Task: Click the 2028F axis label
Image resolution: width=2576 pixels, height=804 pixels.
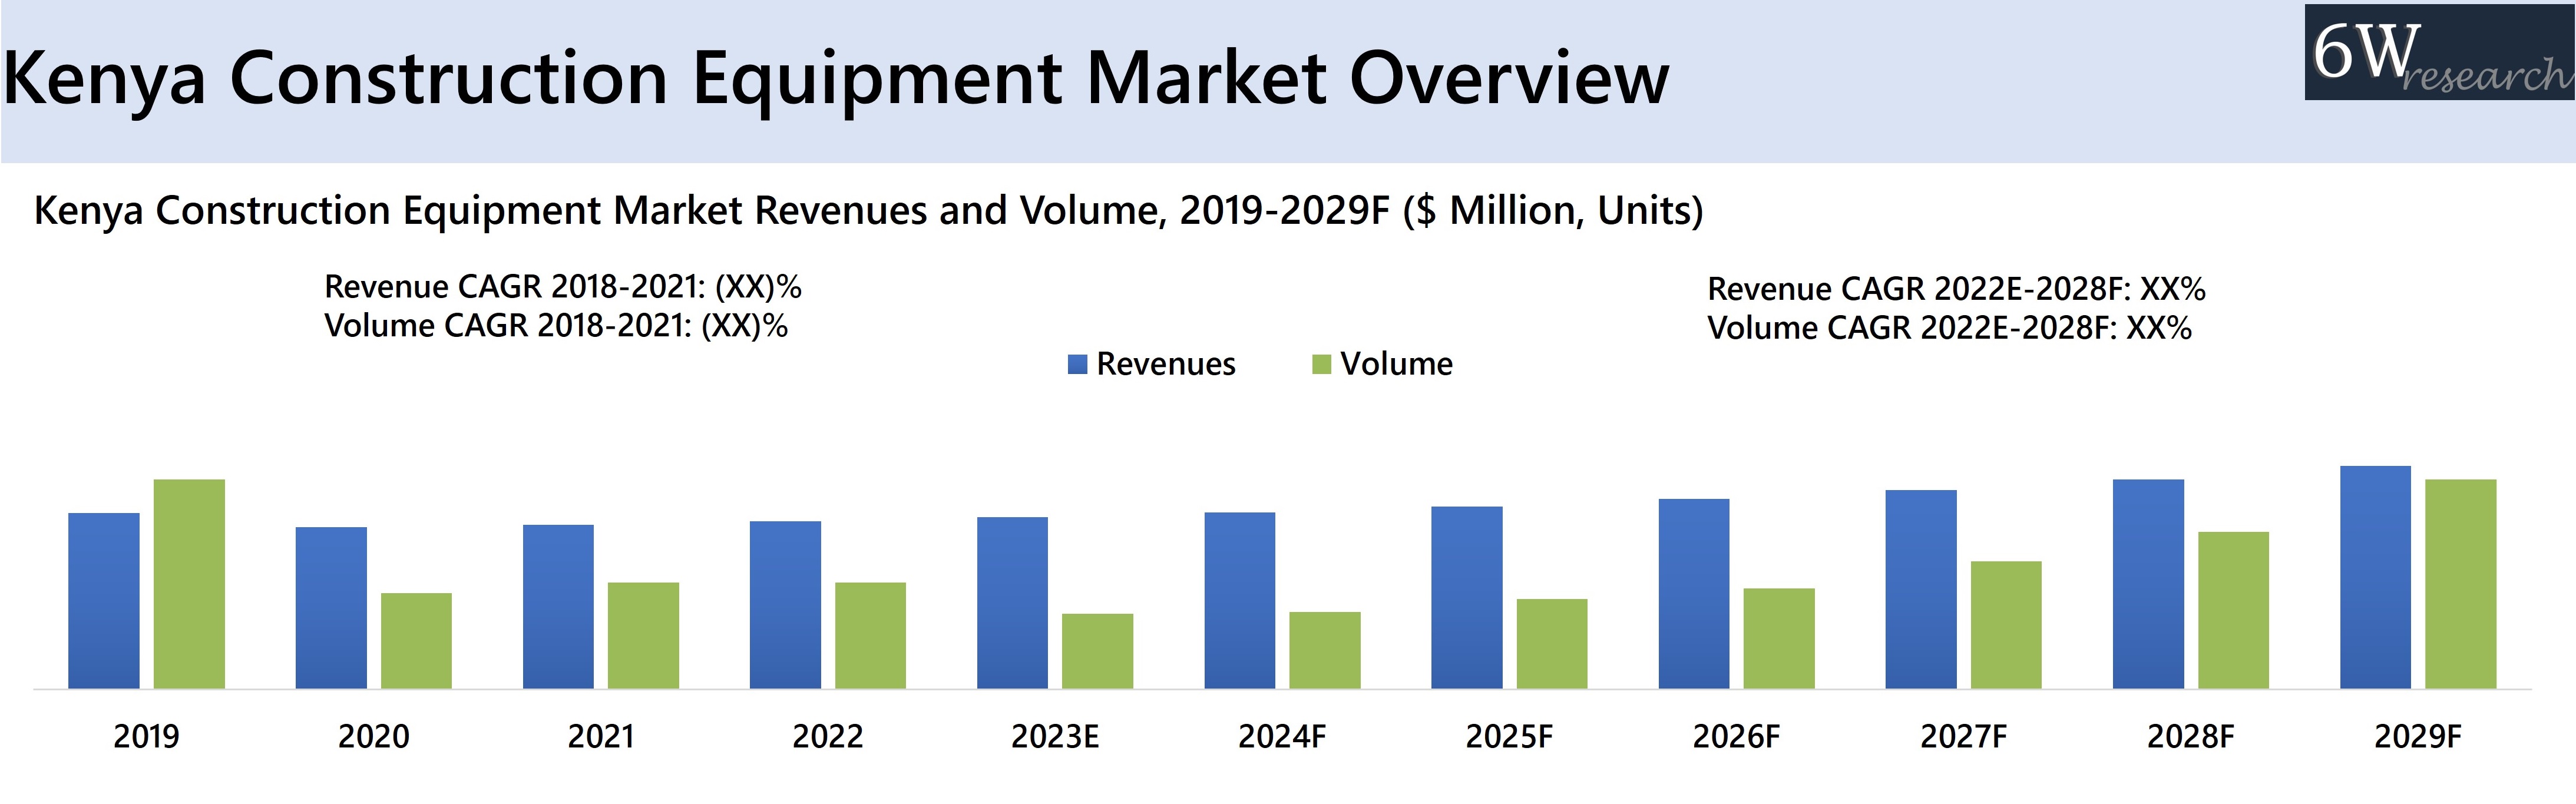Action: click(2190, 737)
